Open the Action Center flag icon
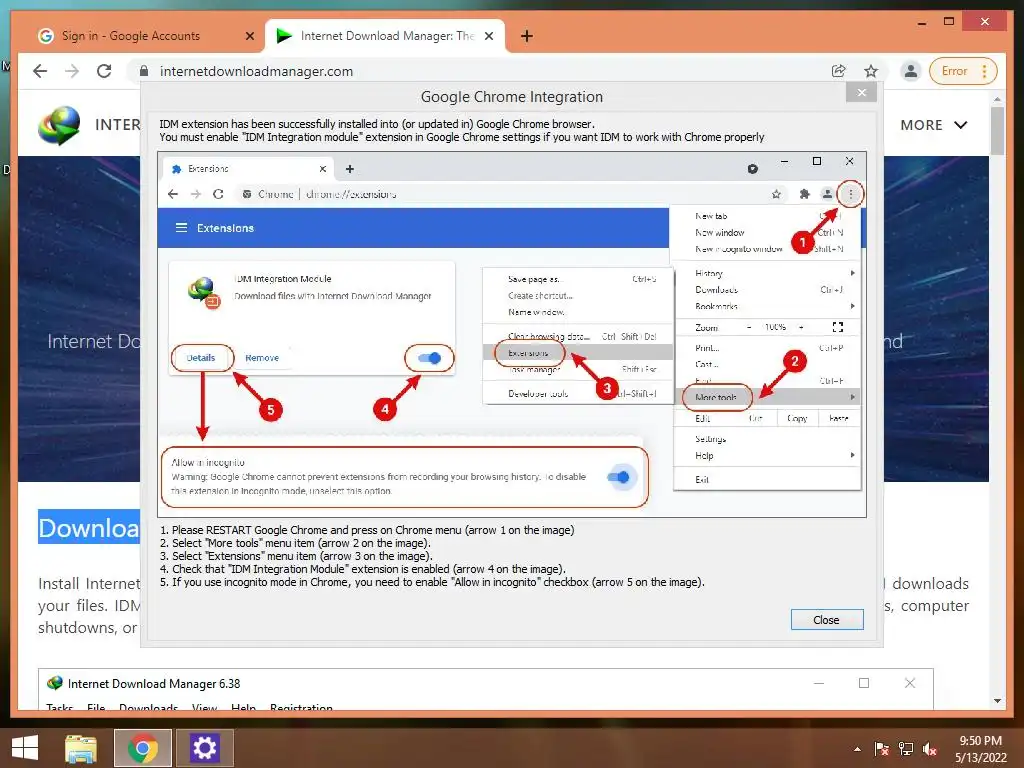Image resolution: width=1024 pixels, height=768 pixels. tap(882, 749)
